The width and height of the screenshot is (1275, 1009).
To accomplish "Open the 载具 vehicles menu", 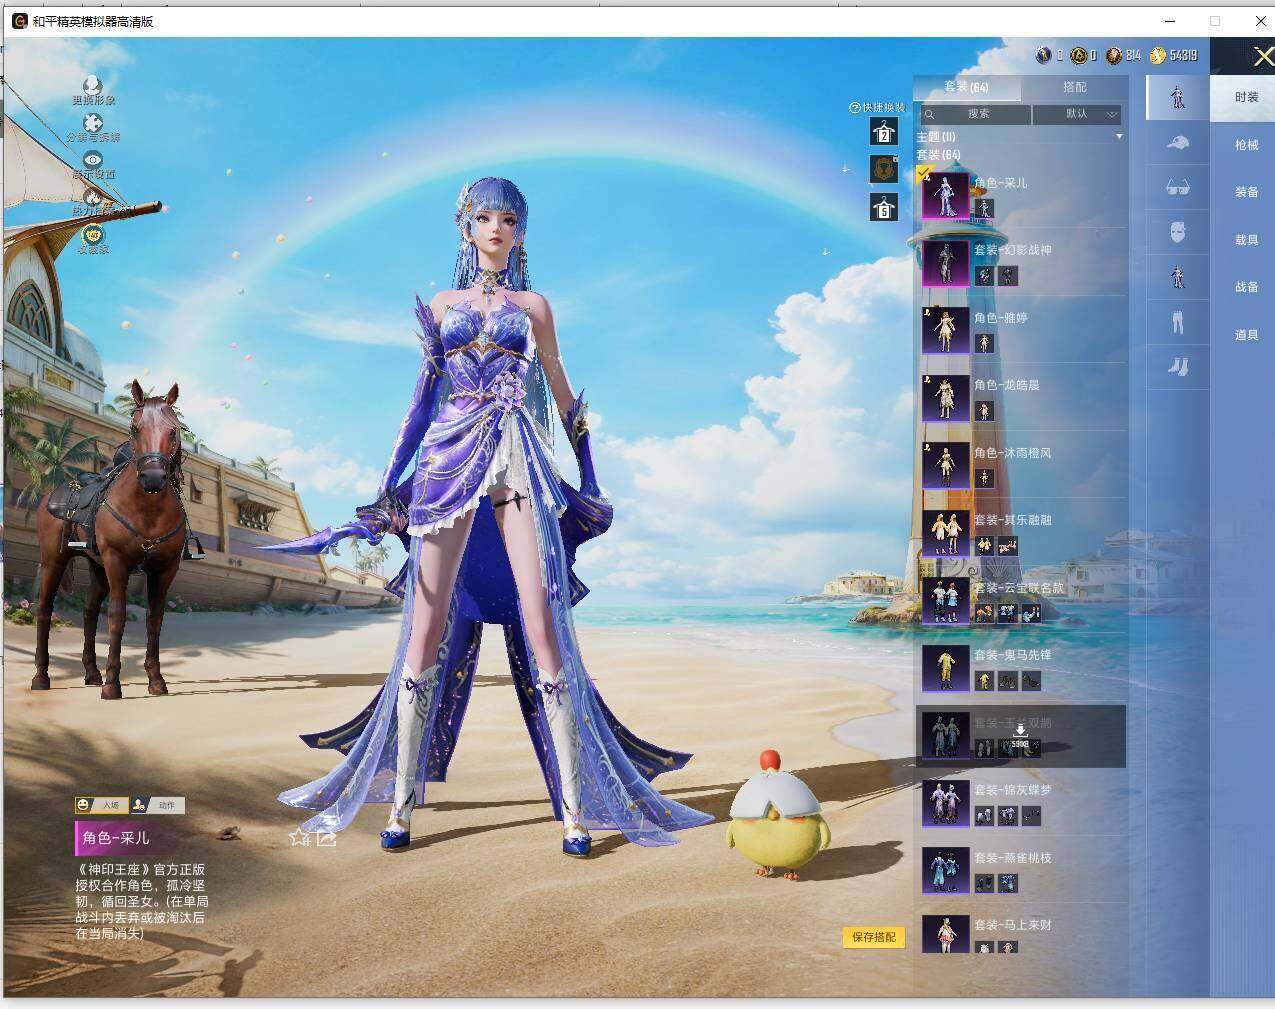I will pos(1246,240).
